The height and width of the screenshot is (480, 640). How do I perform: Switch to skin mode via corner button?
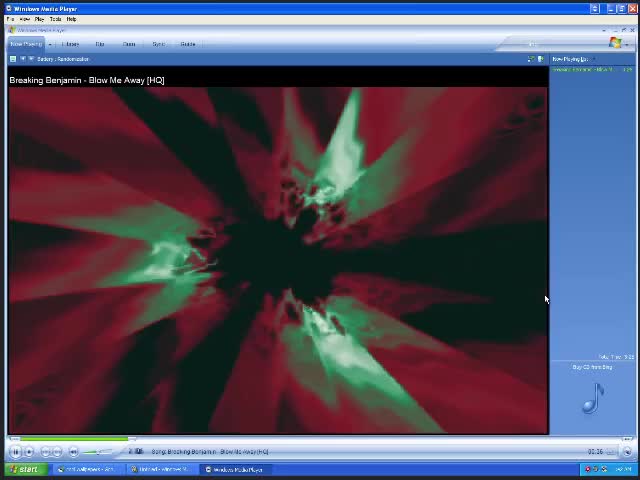pyautogui.click(x=627, y=451)
